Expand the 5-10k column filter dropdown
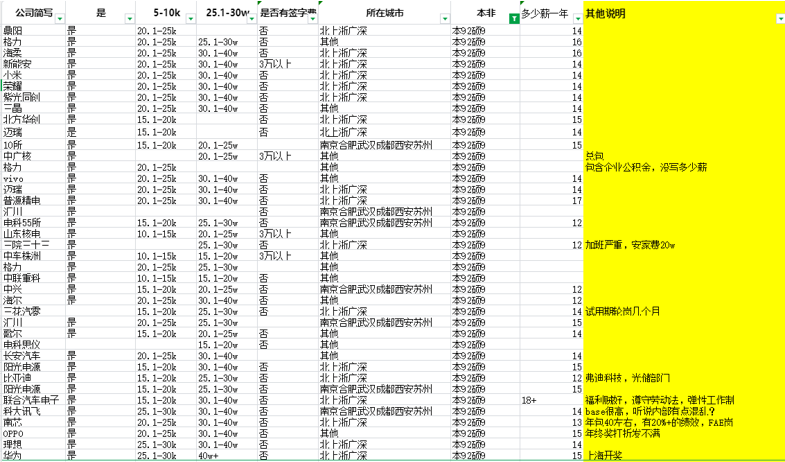785x462 pixels. coord(189,20)
